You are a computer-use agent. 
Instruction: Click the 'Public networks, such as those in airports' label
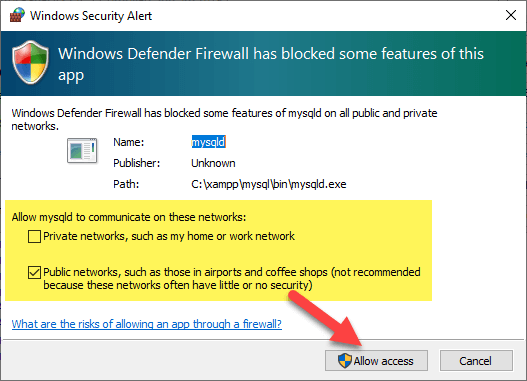232,279
